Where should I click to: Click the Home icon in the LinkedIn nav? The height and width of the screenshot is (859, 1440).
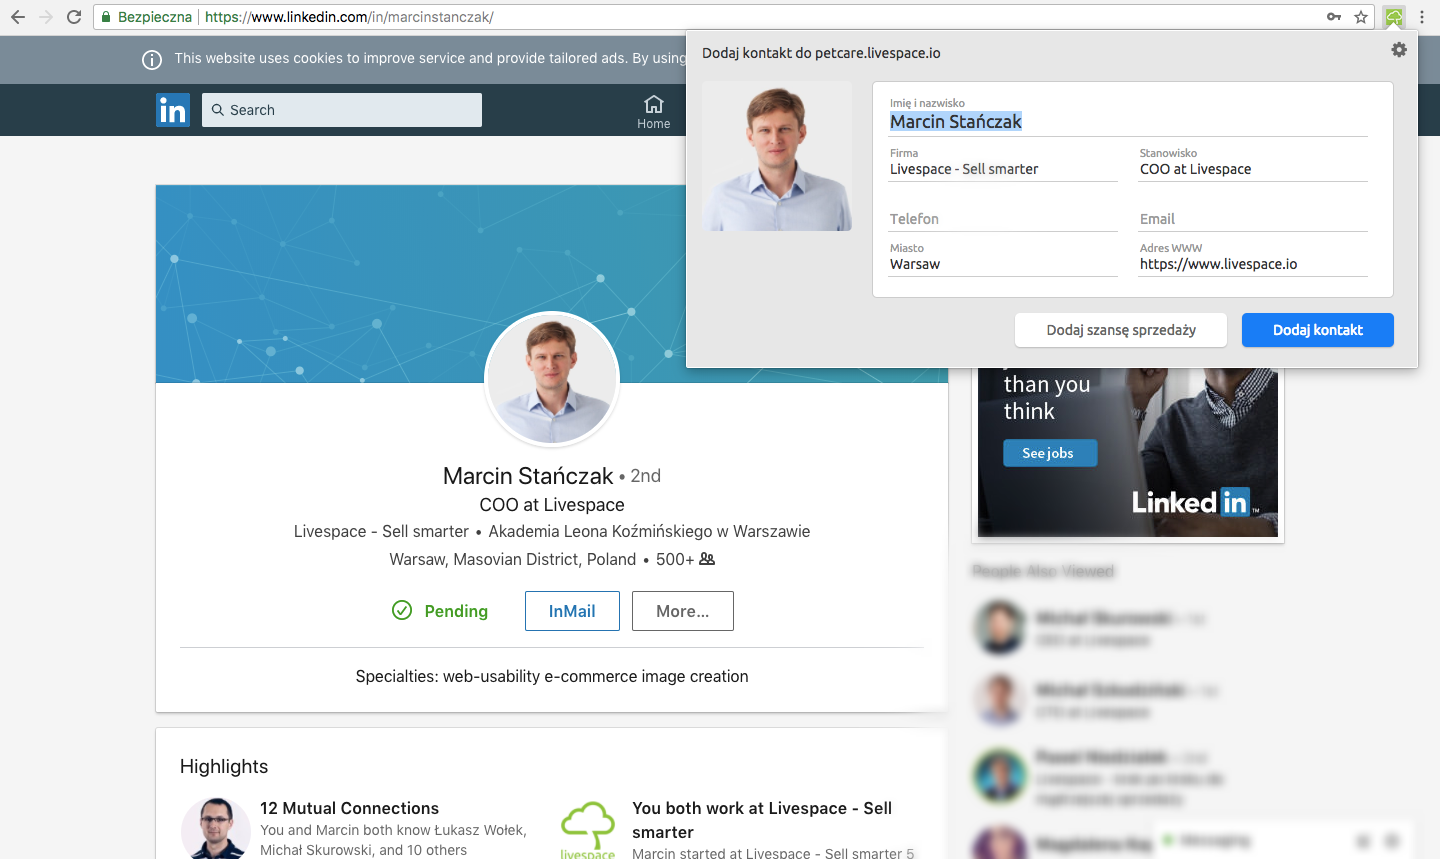[654, 111]
